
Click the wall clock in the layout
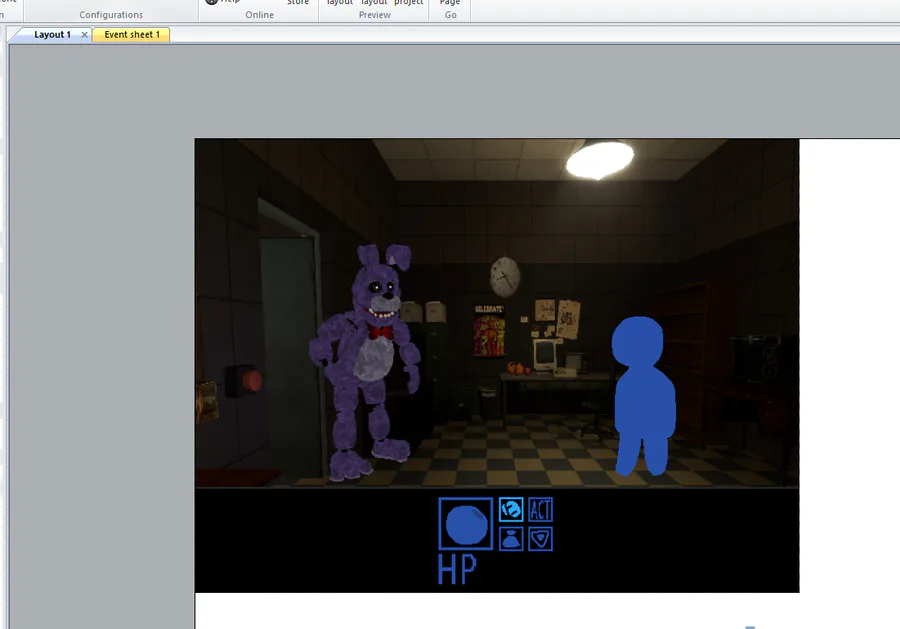point(505,277)
